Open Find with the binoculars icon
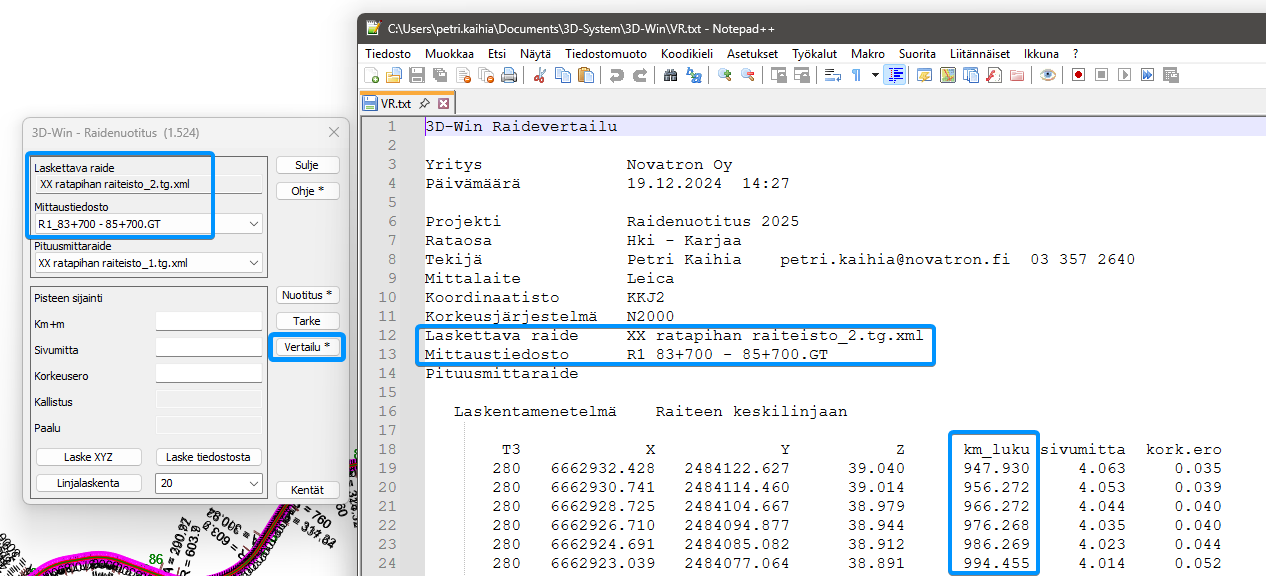1266x576 pixels. [671, 75]
